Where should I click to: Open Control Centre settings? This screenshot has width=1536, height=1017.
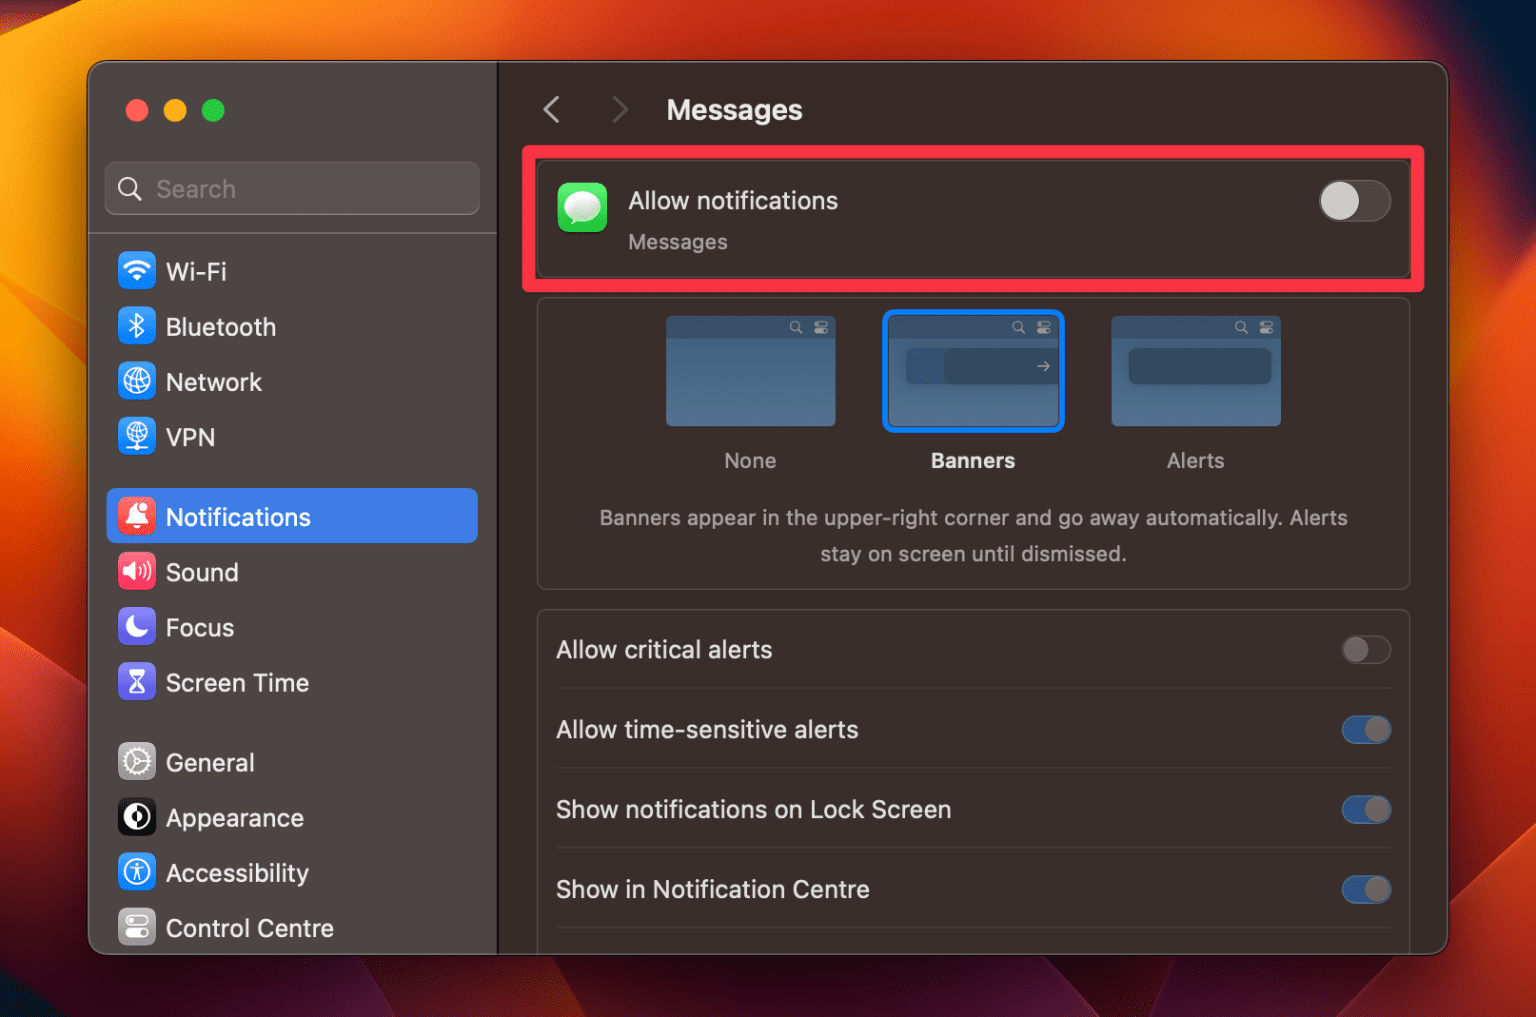[x=249, y=927]
